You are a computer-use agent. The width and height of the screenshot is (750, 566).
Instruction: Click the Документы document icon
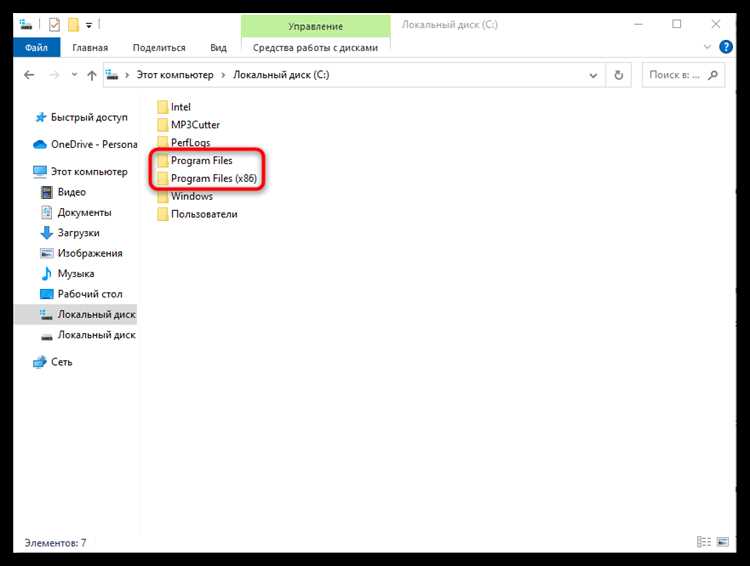coord(46,212)
